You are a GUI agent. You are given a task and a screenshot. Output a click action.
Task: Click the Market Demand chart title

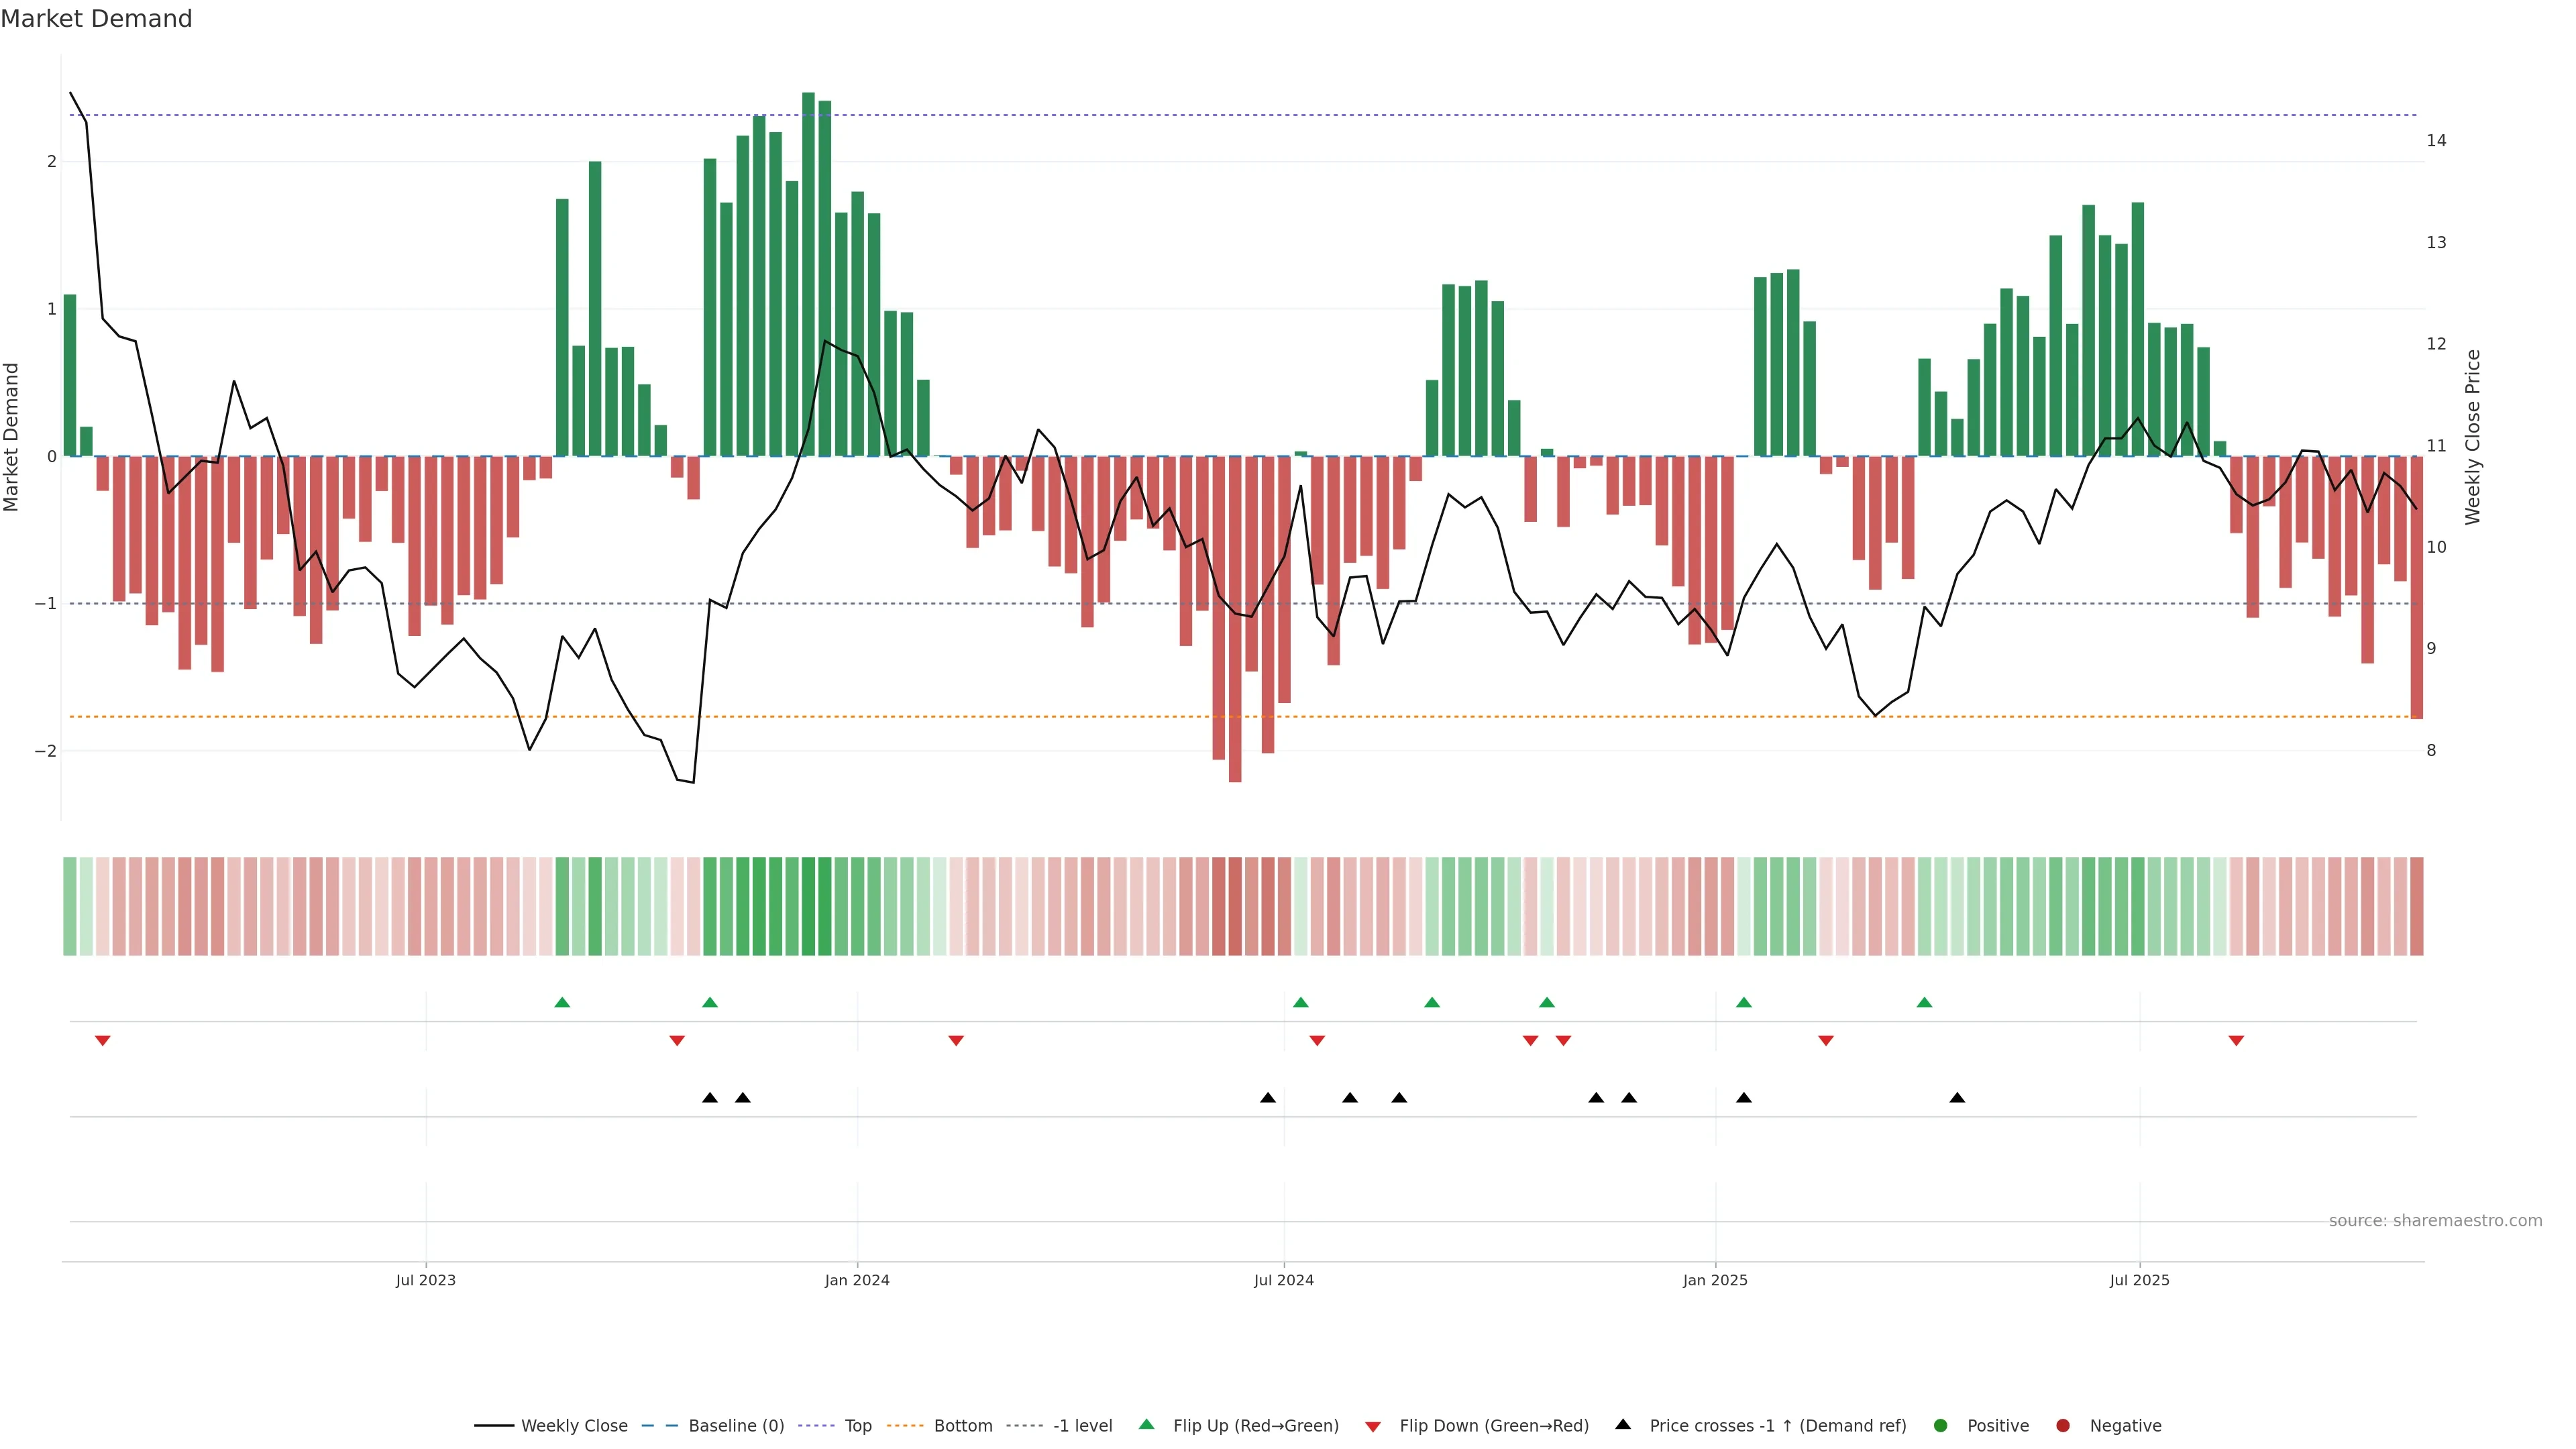pos(96,19)
